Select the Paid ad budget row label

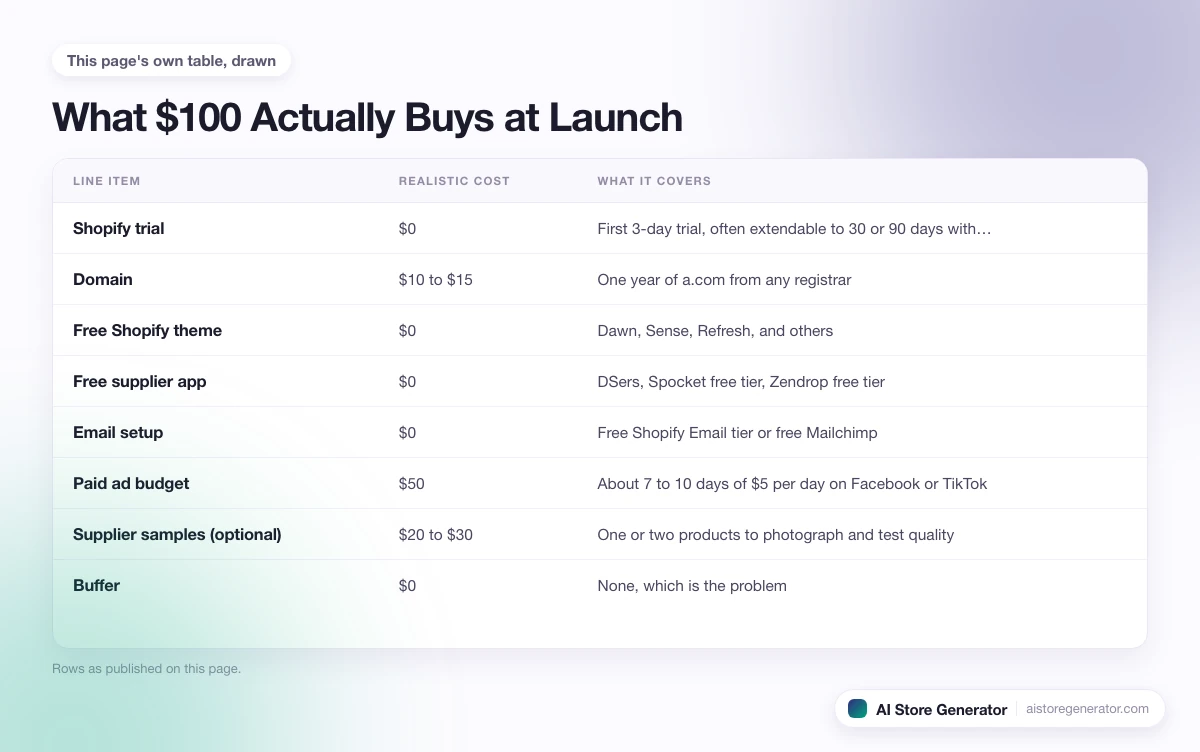(131, 483)
